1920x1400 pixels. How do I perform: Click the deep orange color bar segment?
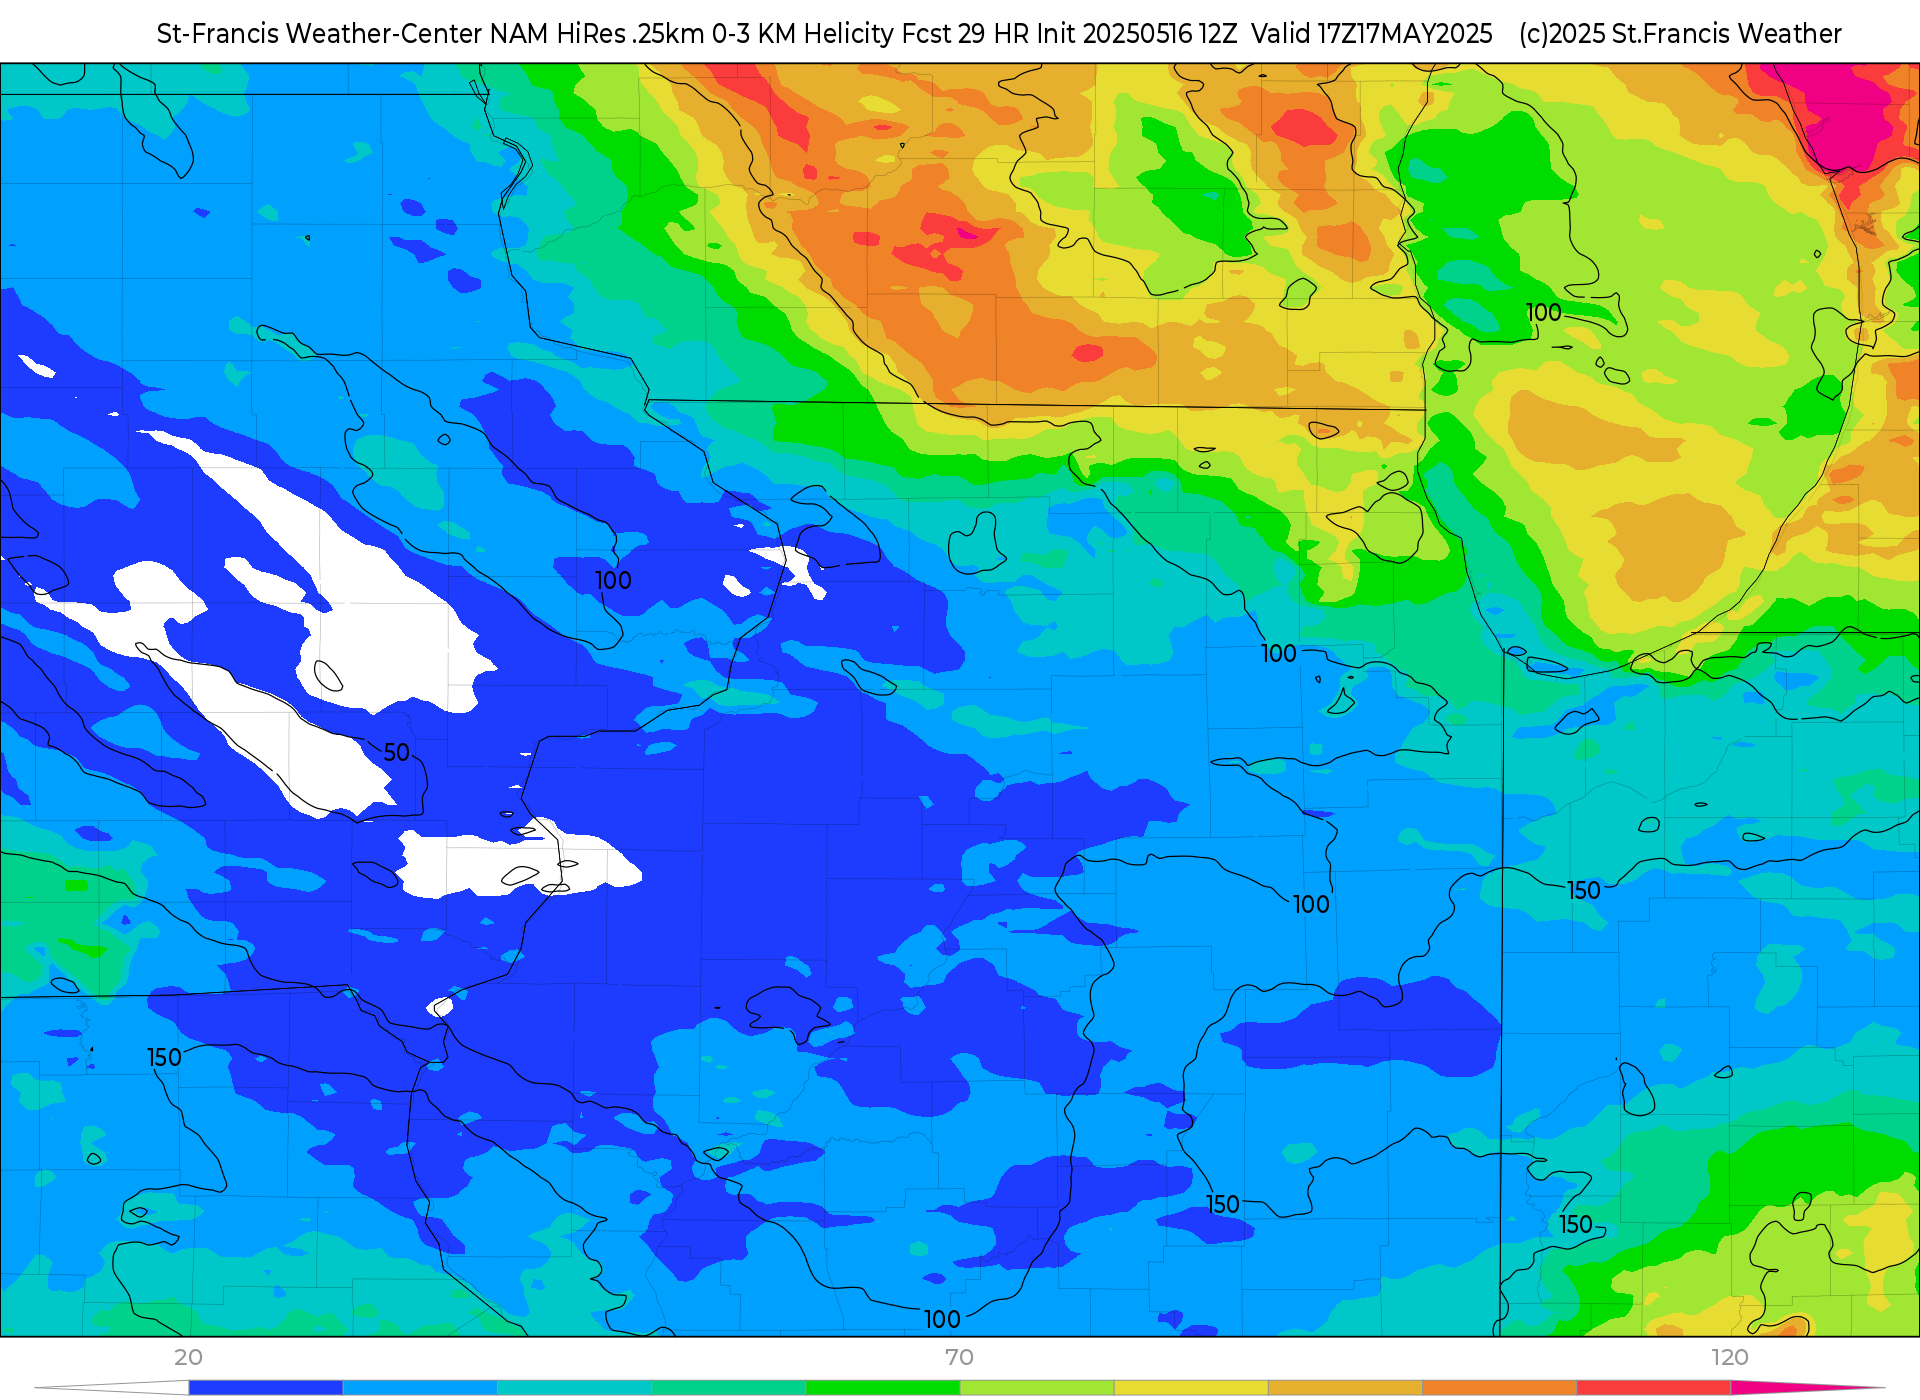pyautogui.click(x=1499, y=1388)
